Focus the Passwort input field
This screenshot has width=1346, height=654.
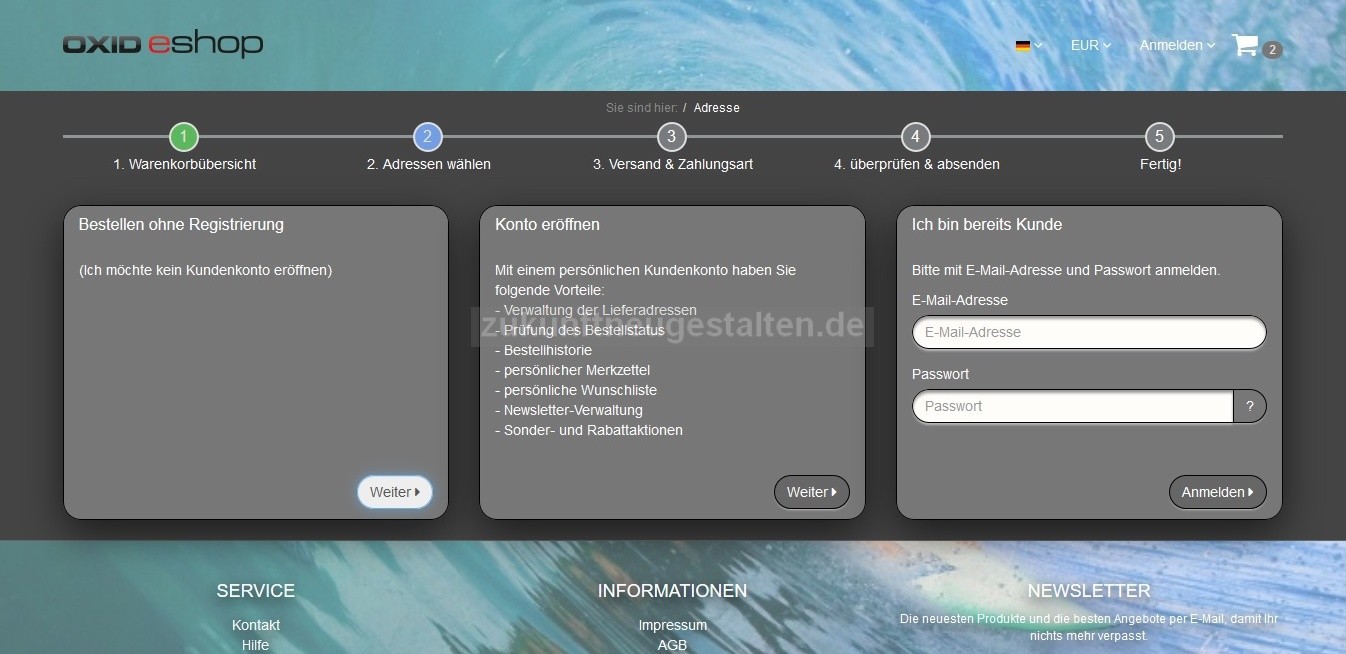click(x=1073, y=406)
